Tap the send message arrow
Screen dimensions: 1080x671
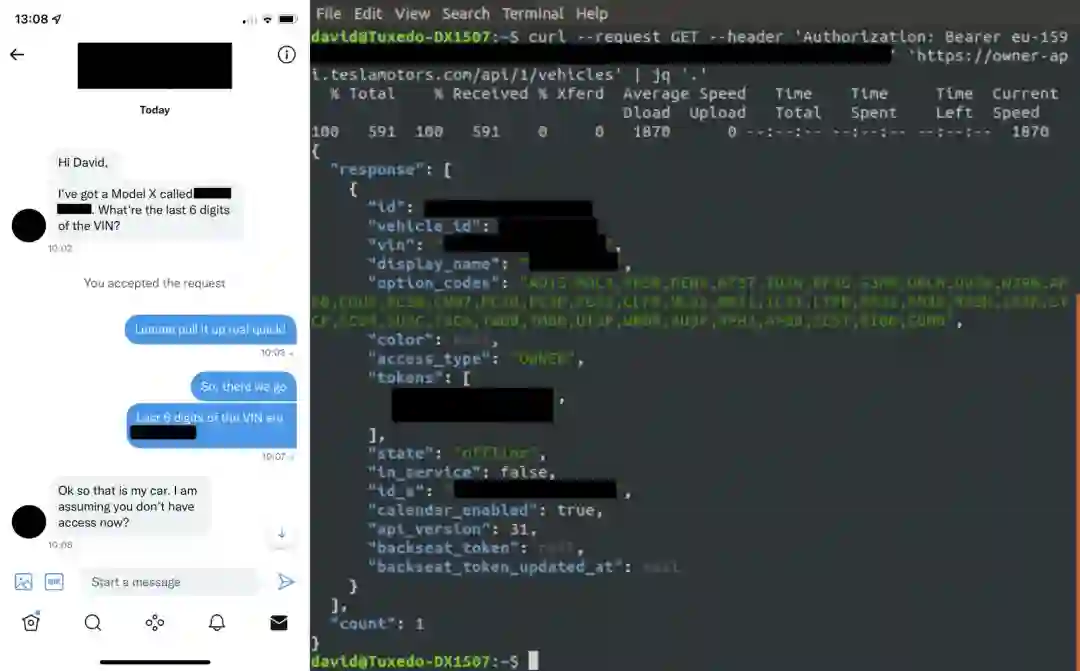[286, 582]
